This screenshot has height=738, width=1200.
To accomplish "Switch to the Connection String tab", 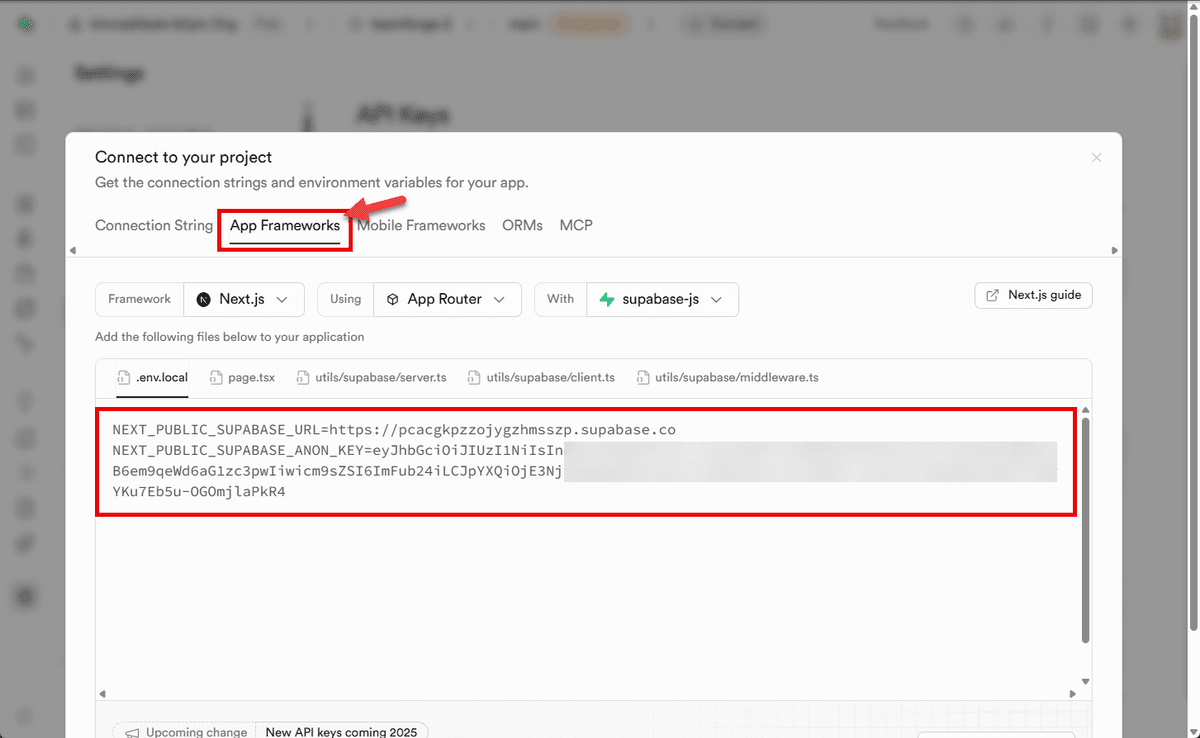I will coord(153,225).
